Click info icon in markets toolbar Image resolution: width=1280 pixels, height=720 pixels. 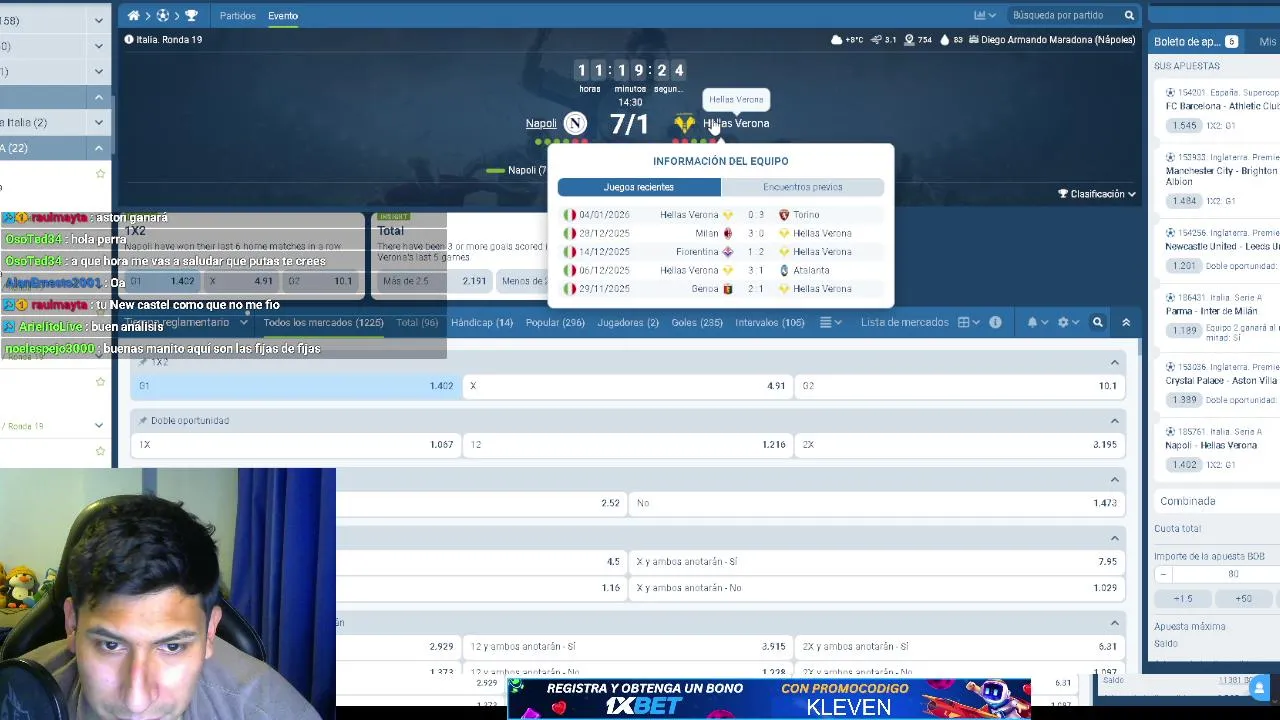(995, 323)
